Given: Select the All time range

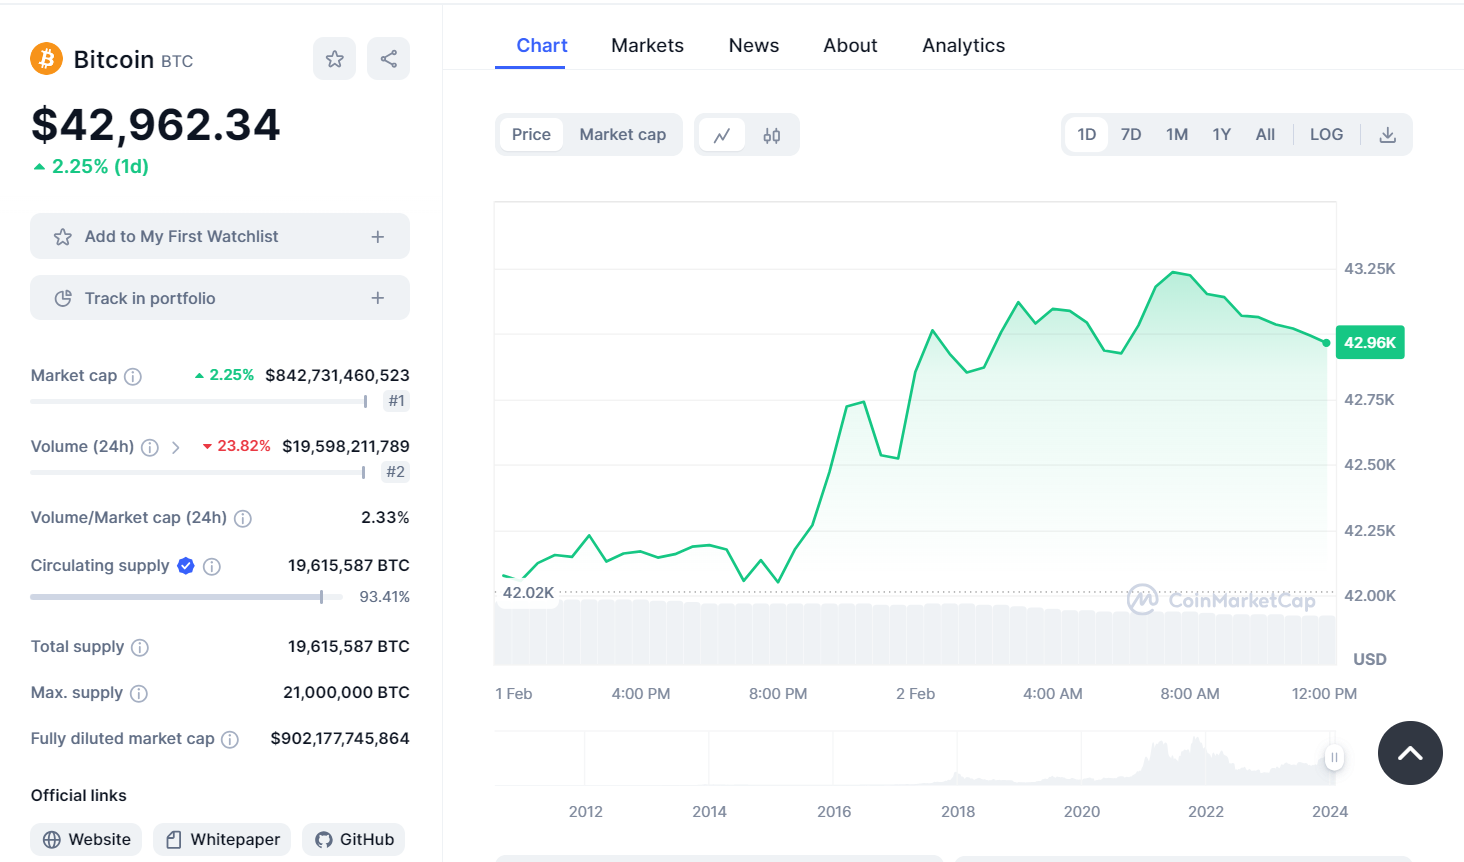Looking at the screenshot, I should coord(1265,135).
